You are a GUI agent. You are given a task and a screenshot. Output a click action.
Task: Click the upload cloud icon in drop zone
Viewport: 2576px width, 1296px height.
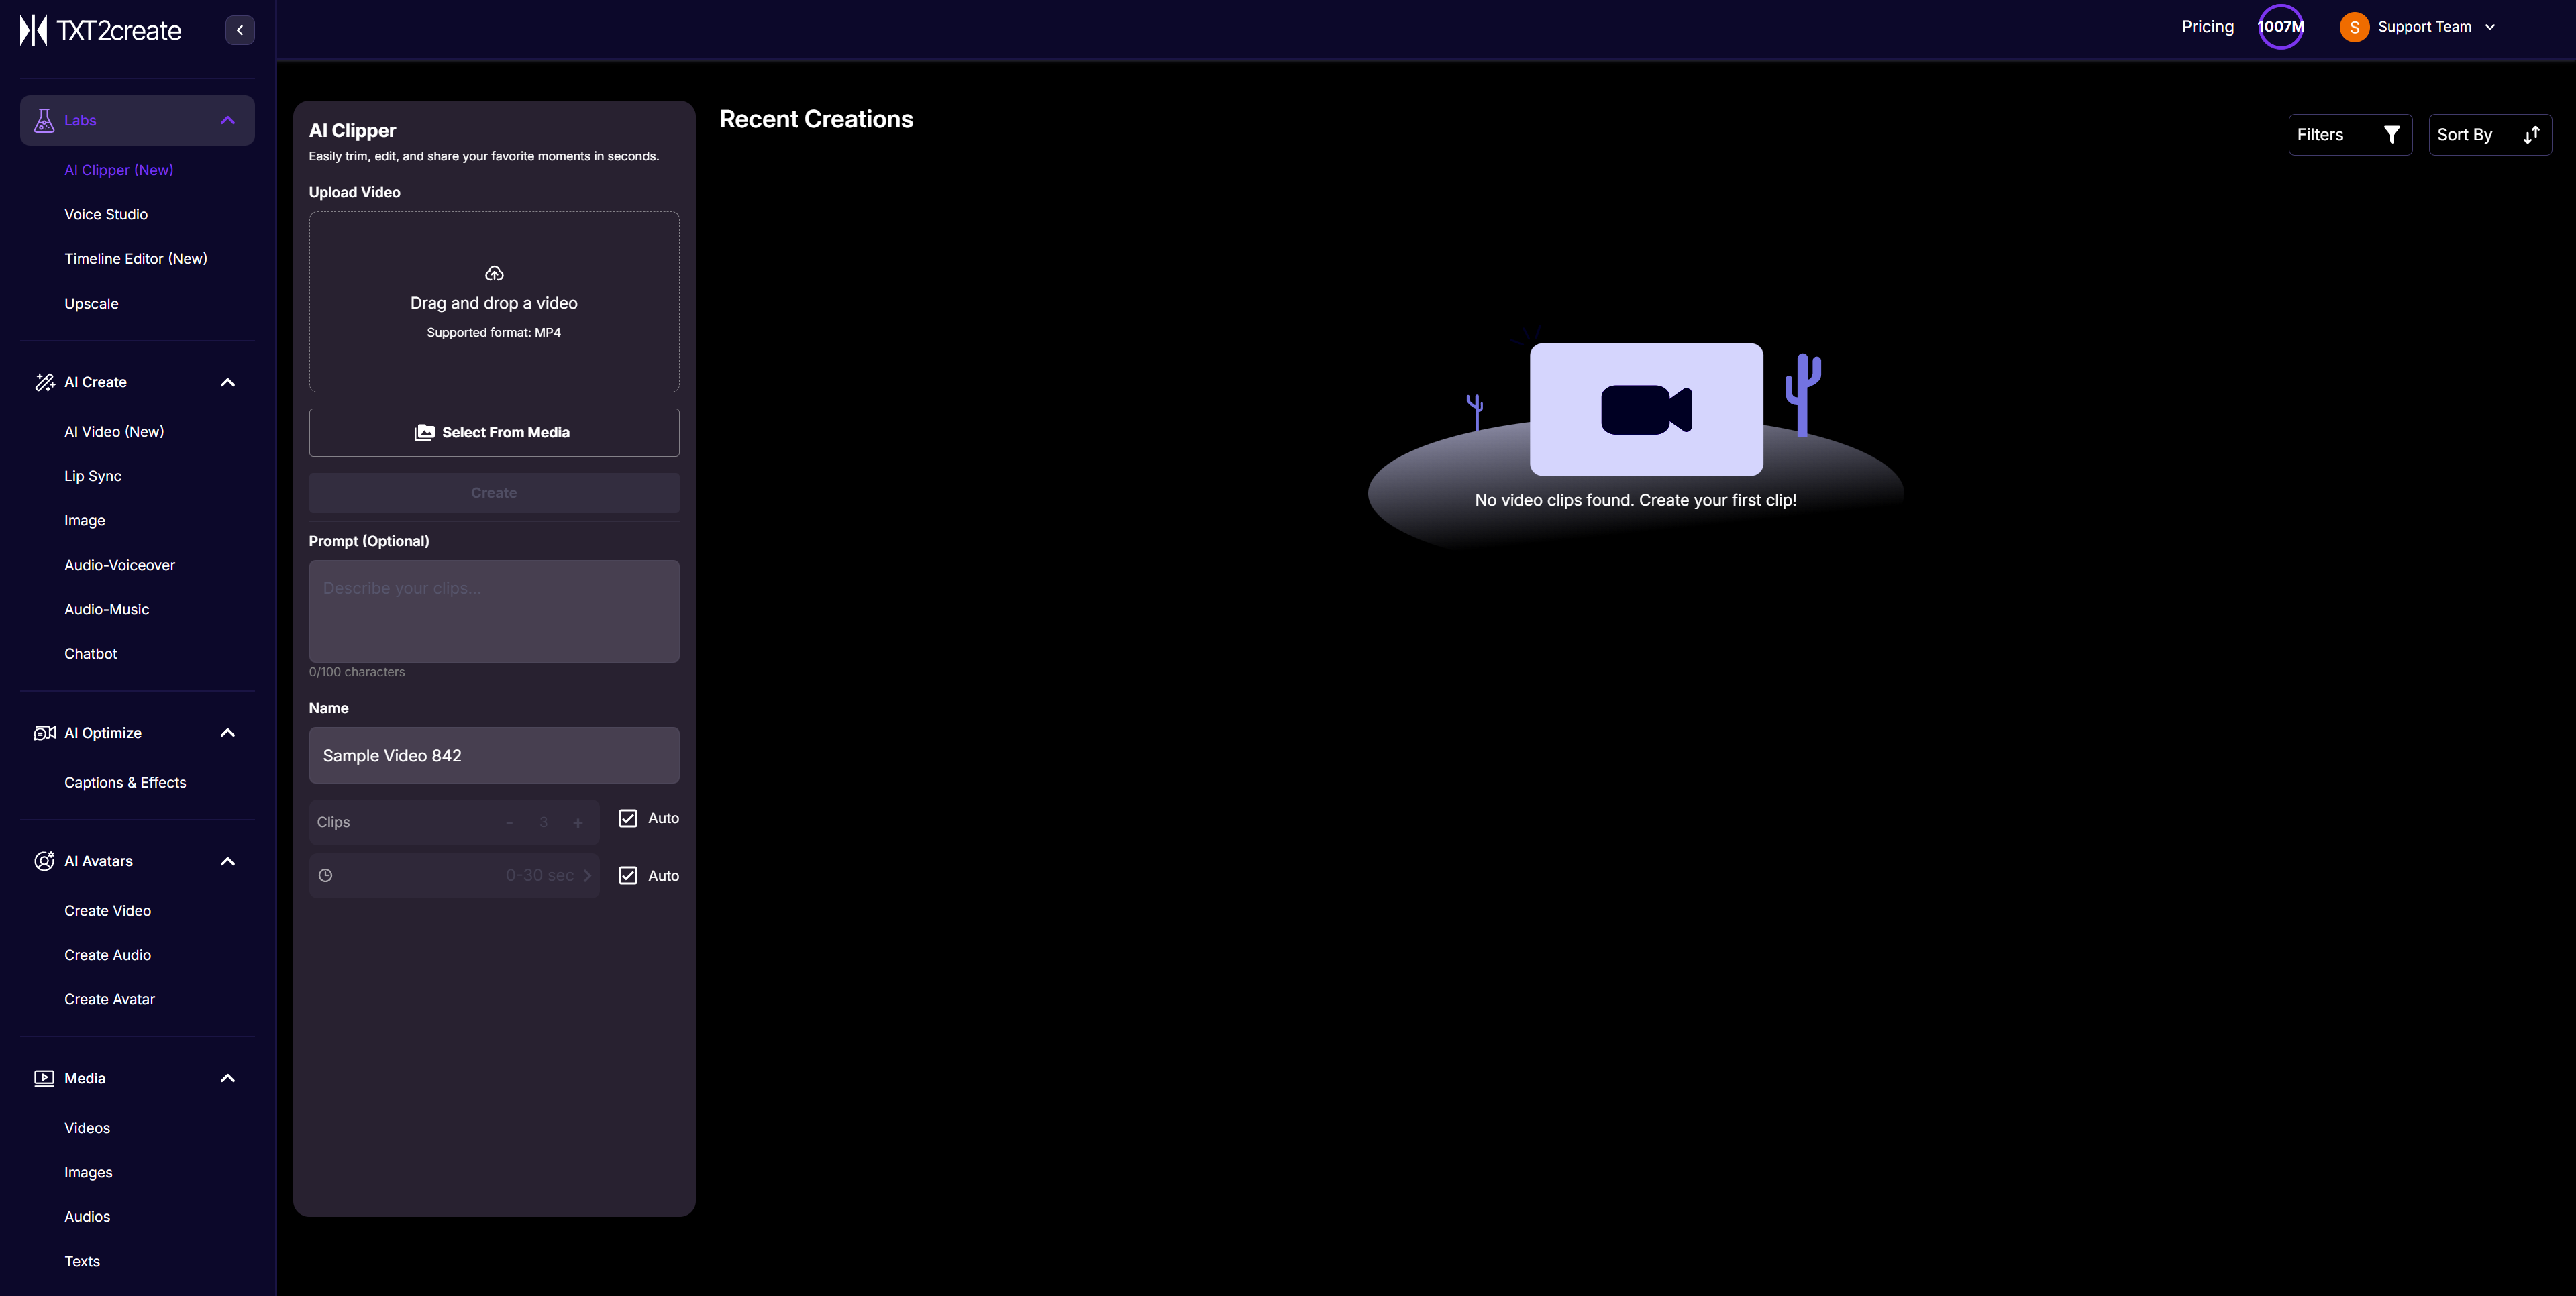[x=494, y=273]
